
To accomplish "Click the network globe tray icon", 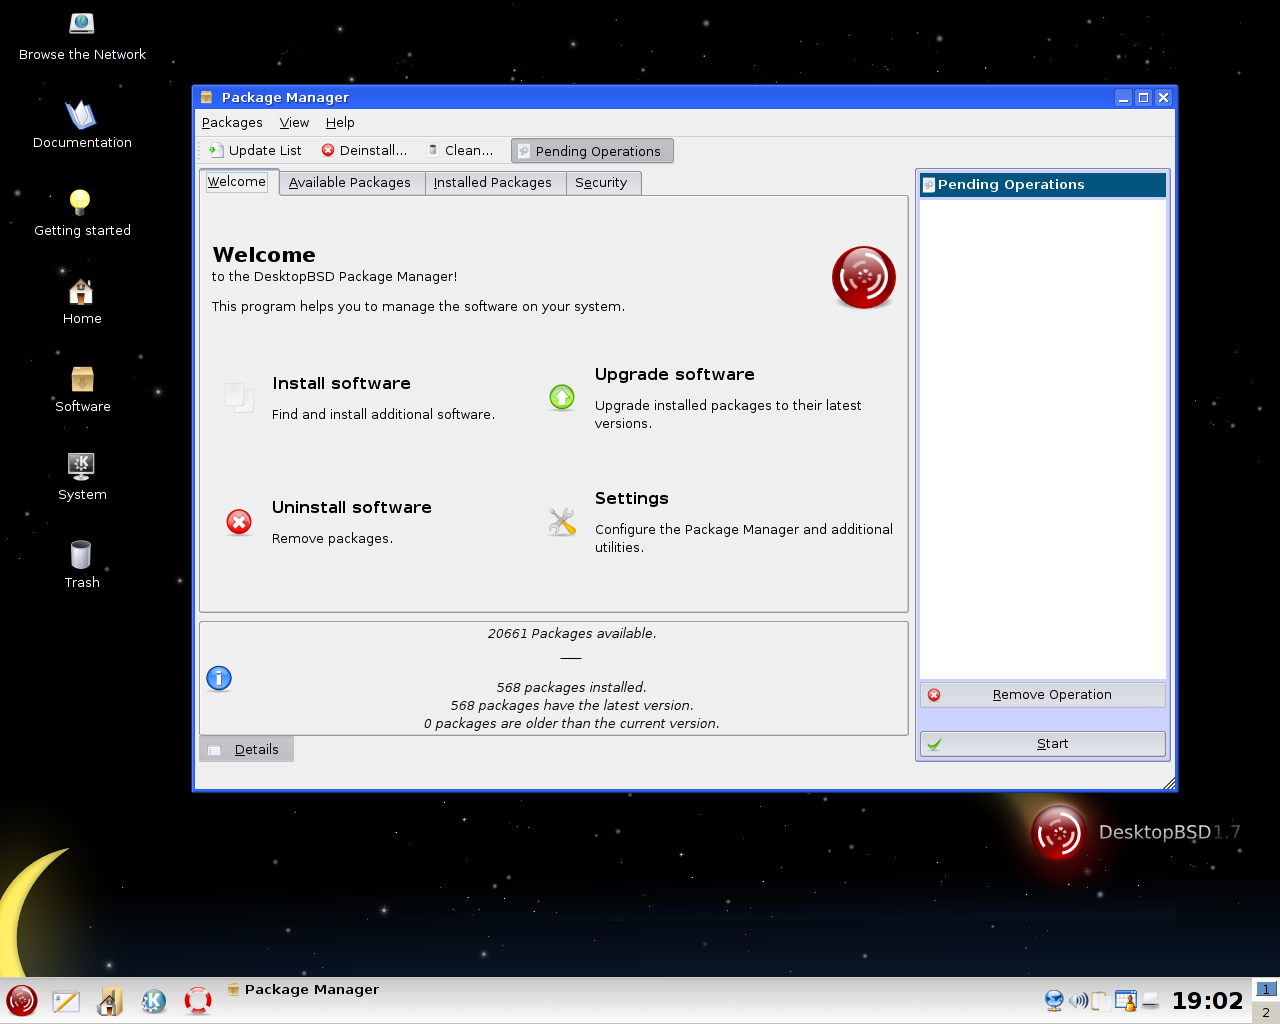I will (1053, 1000).
